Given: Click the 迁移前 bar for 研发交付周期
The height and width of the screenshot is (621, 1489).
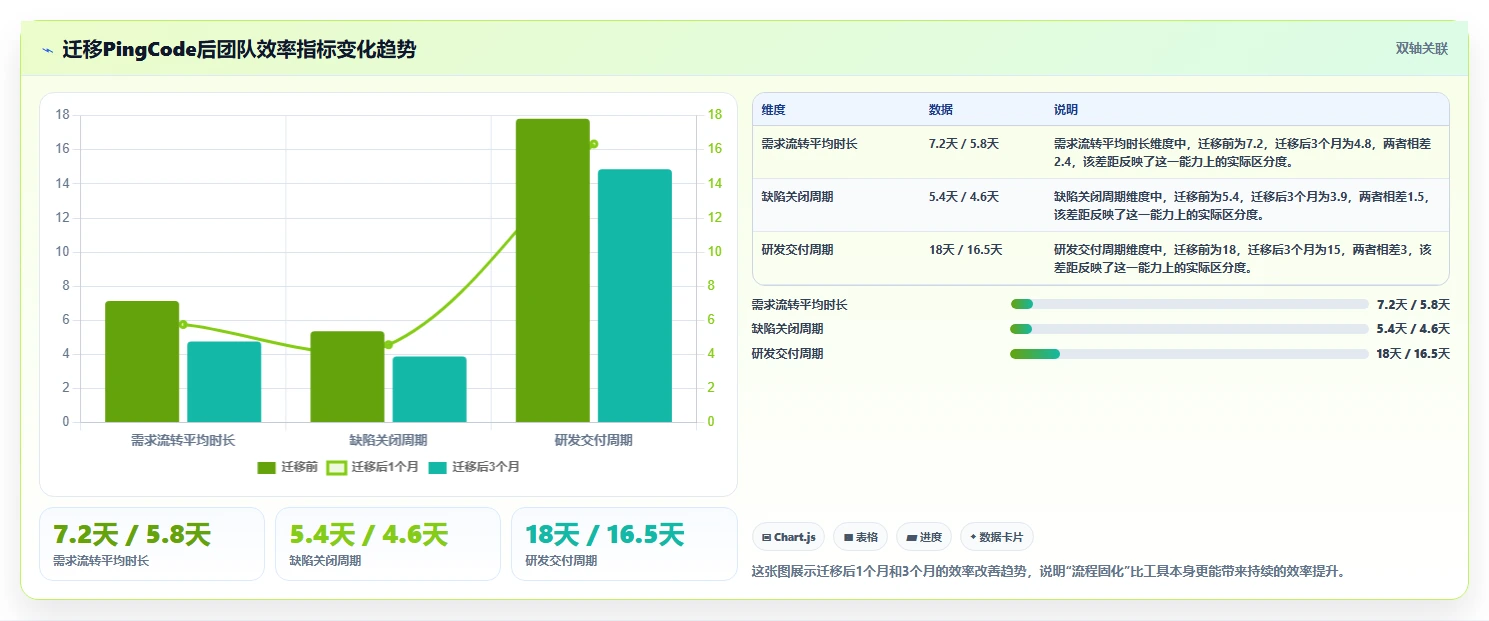Looking at the screenshot, I should point(553,270).
